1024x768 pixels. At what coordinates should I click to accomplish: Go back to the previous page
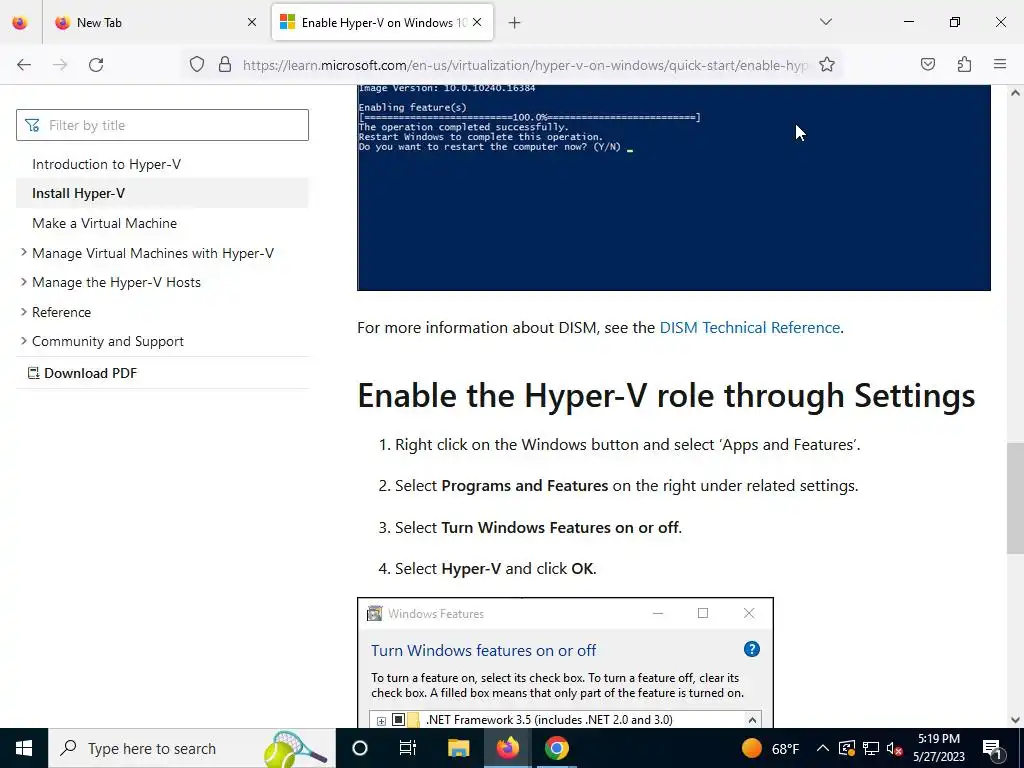24,65
